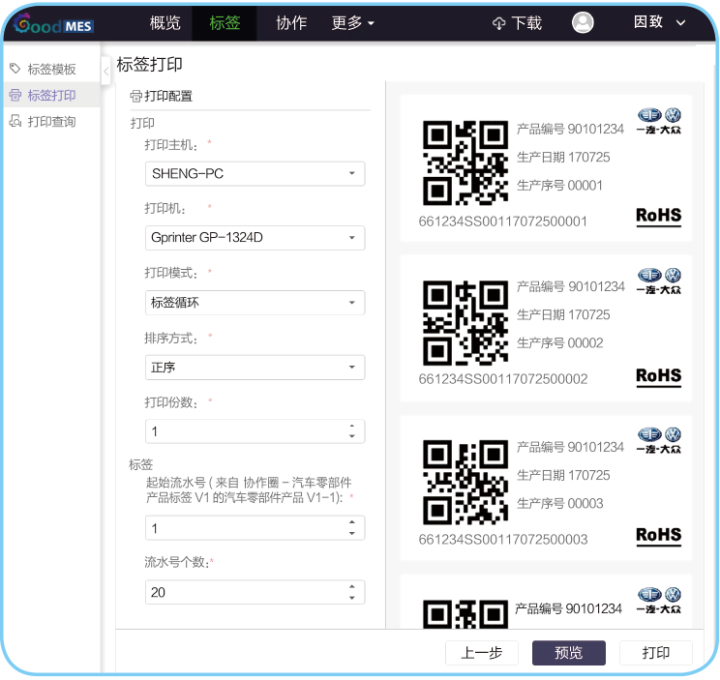
Task: Open the 打印机 Gprinter GP-1324D dropdown
Action: pyautogui.click(x=255, y=238)
